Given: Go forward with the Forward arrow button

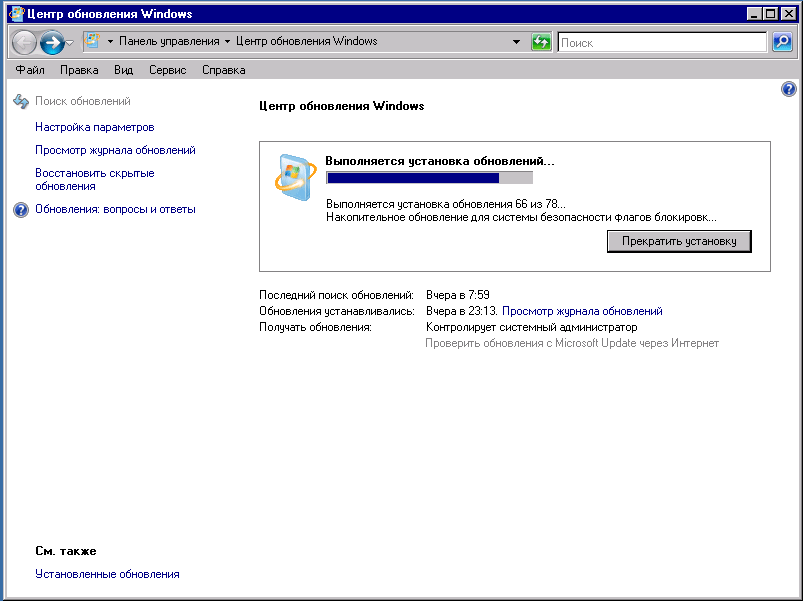Looking at the screenshot, I should (52, 42).
